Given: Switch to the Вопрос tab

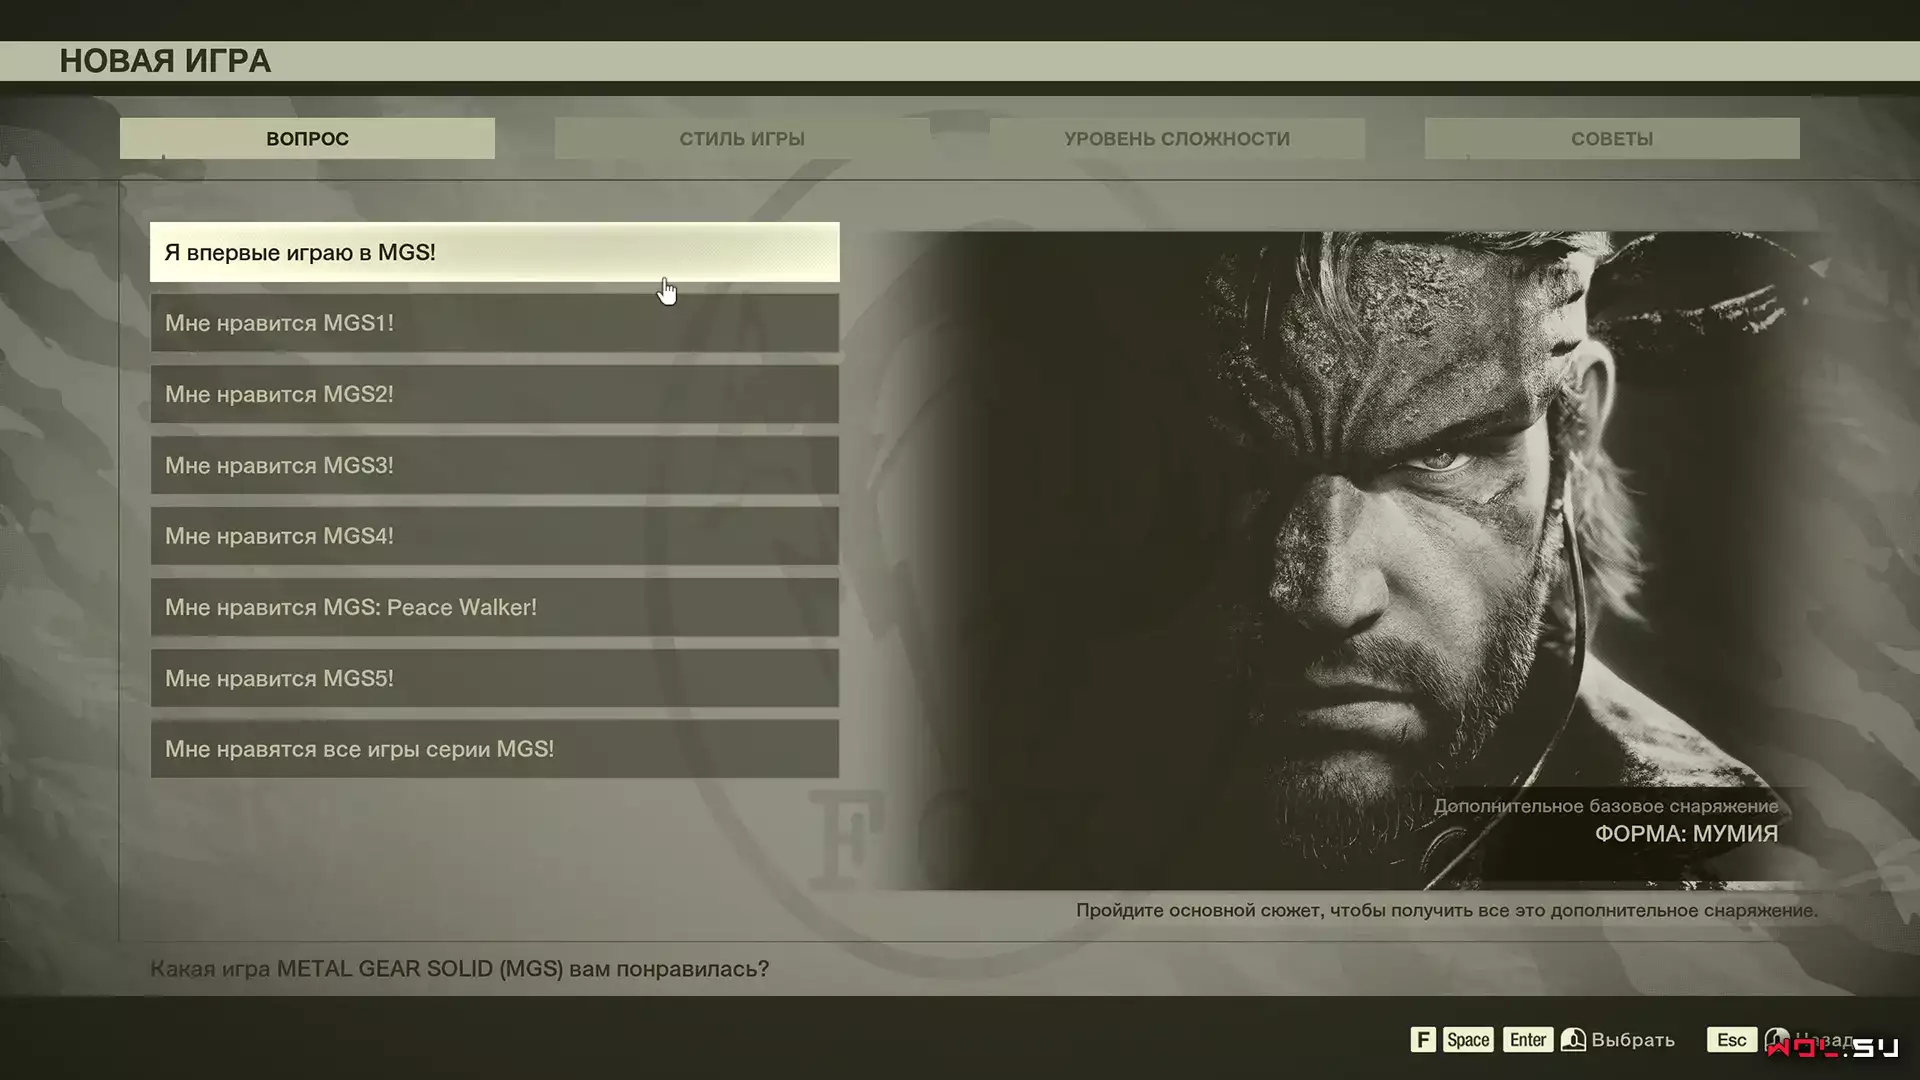Looking at the screenshot, I should tap(307, 139).
